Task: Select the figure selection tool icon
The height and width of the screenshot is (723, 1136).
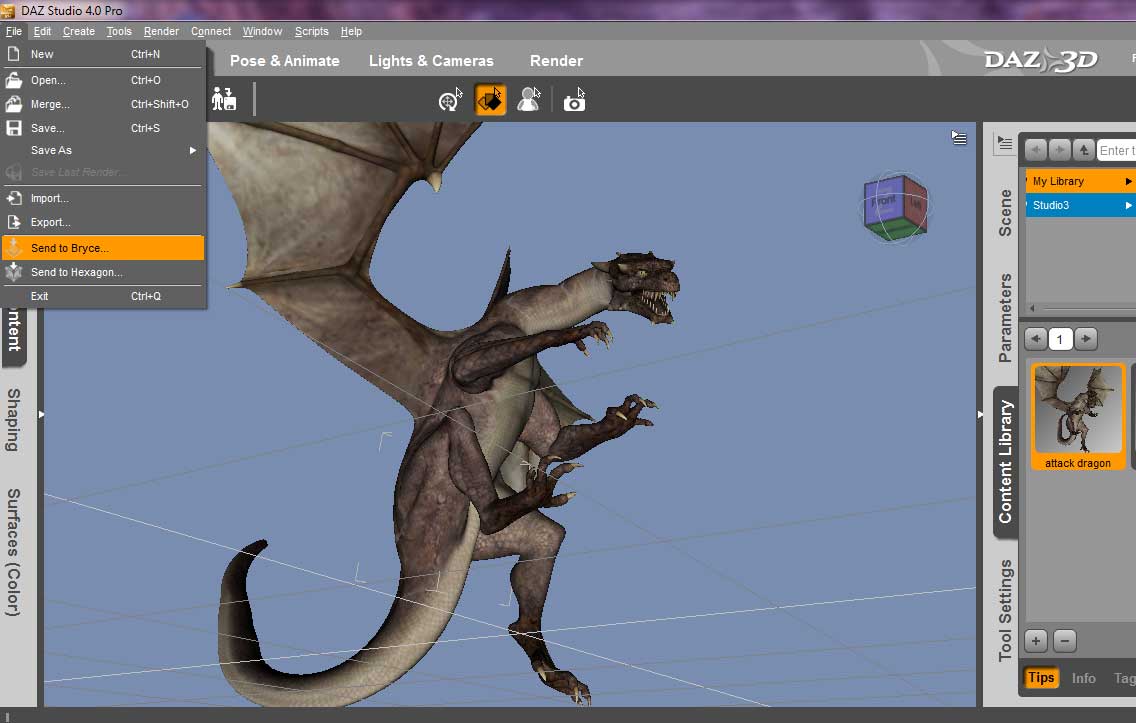Action: [x=529, y=100]
